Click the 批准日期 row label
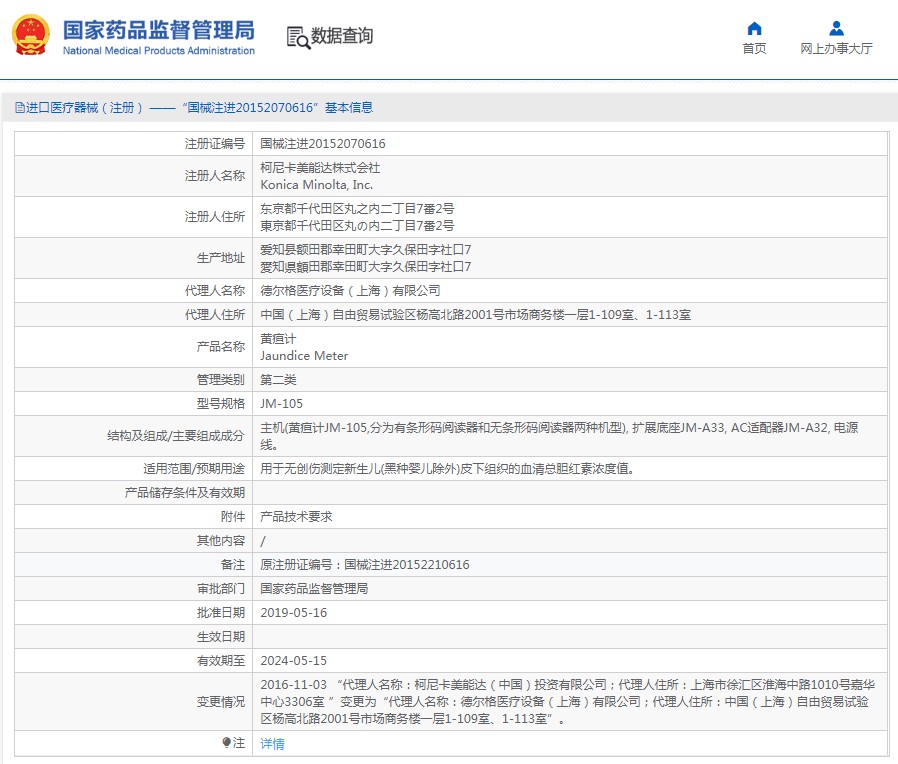This screenshot has width=898, height=764. 220,613
